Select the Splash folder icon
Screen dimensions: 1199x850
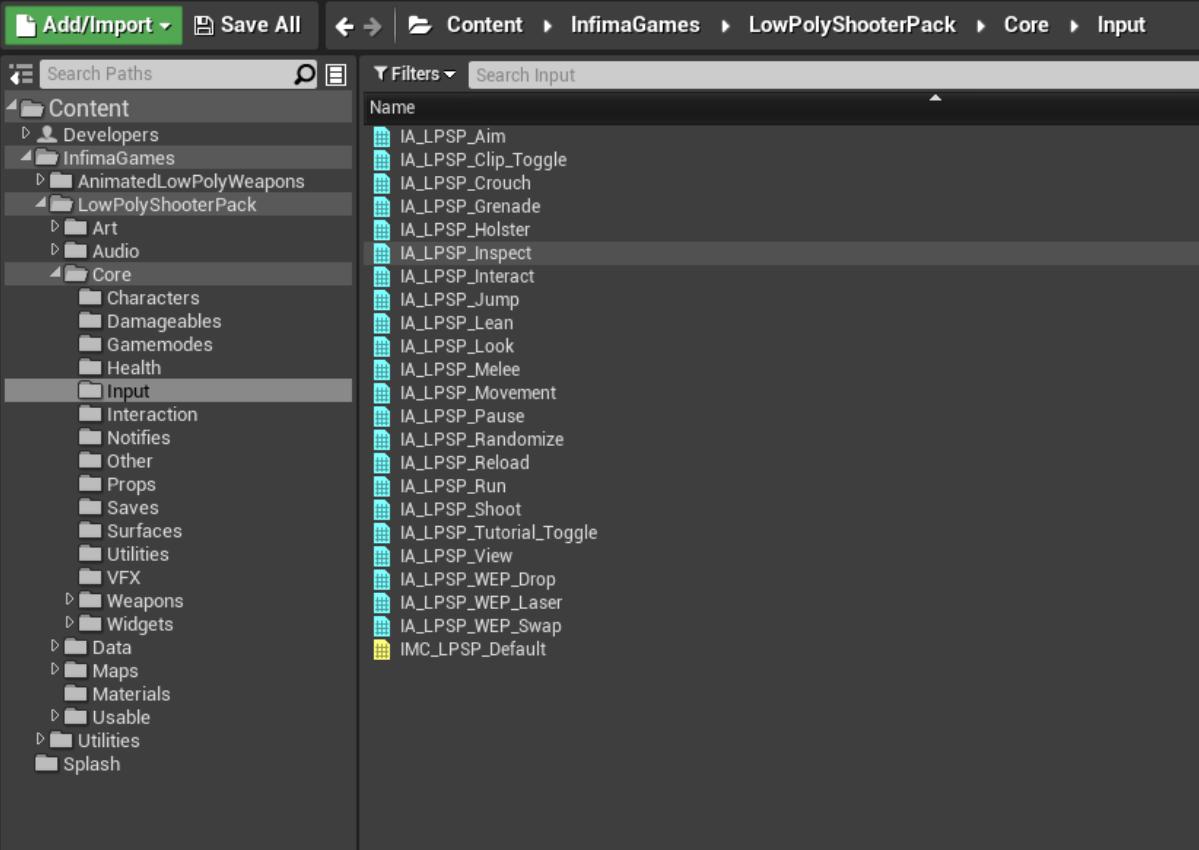(46, 764)
